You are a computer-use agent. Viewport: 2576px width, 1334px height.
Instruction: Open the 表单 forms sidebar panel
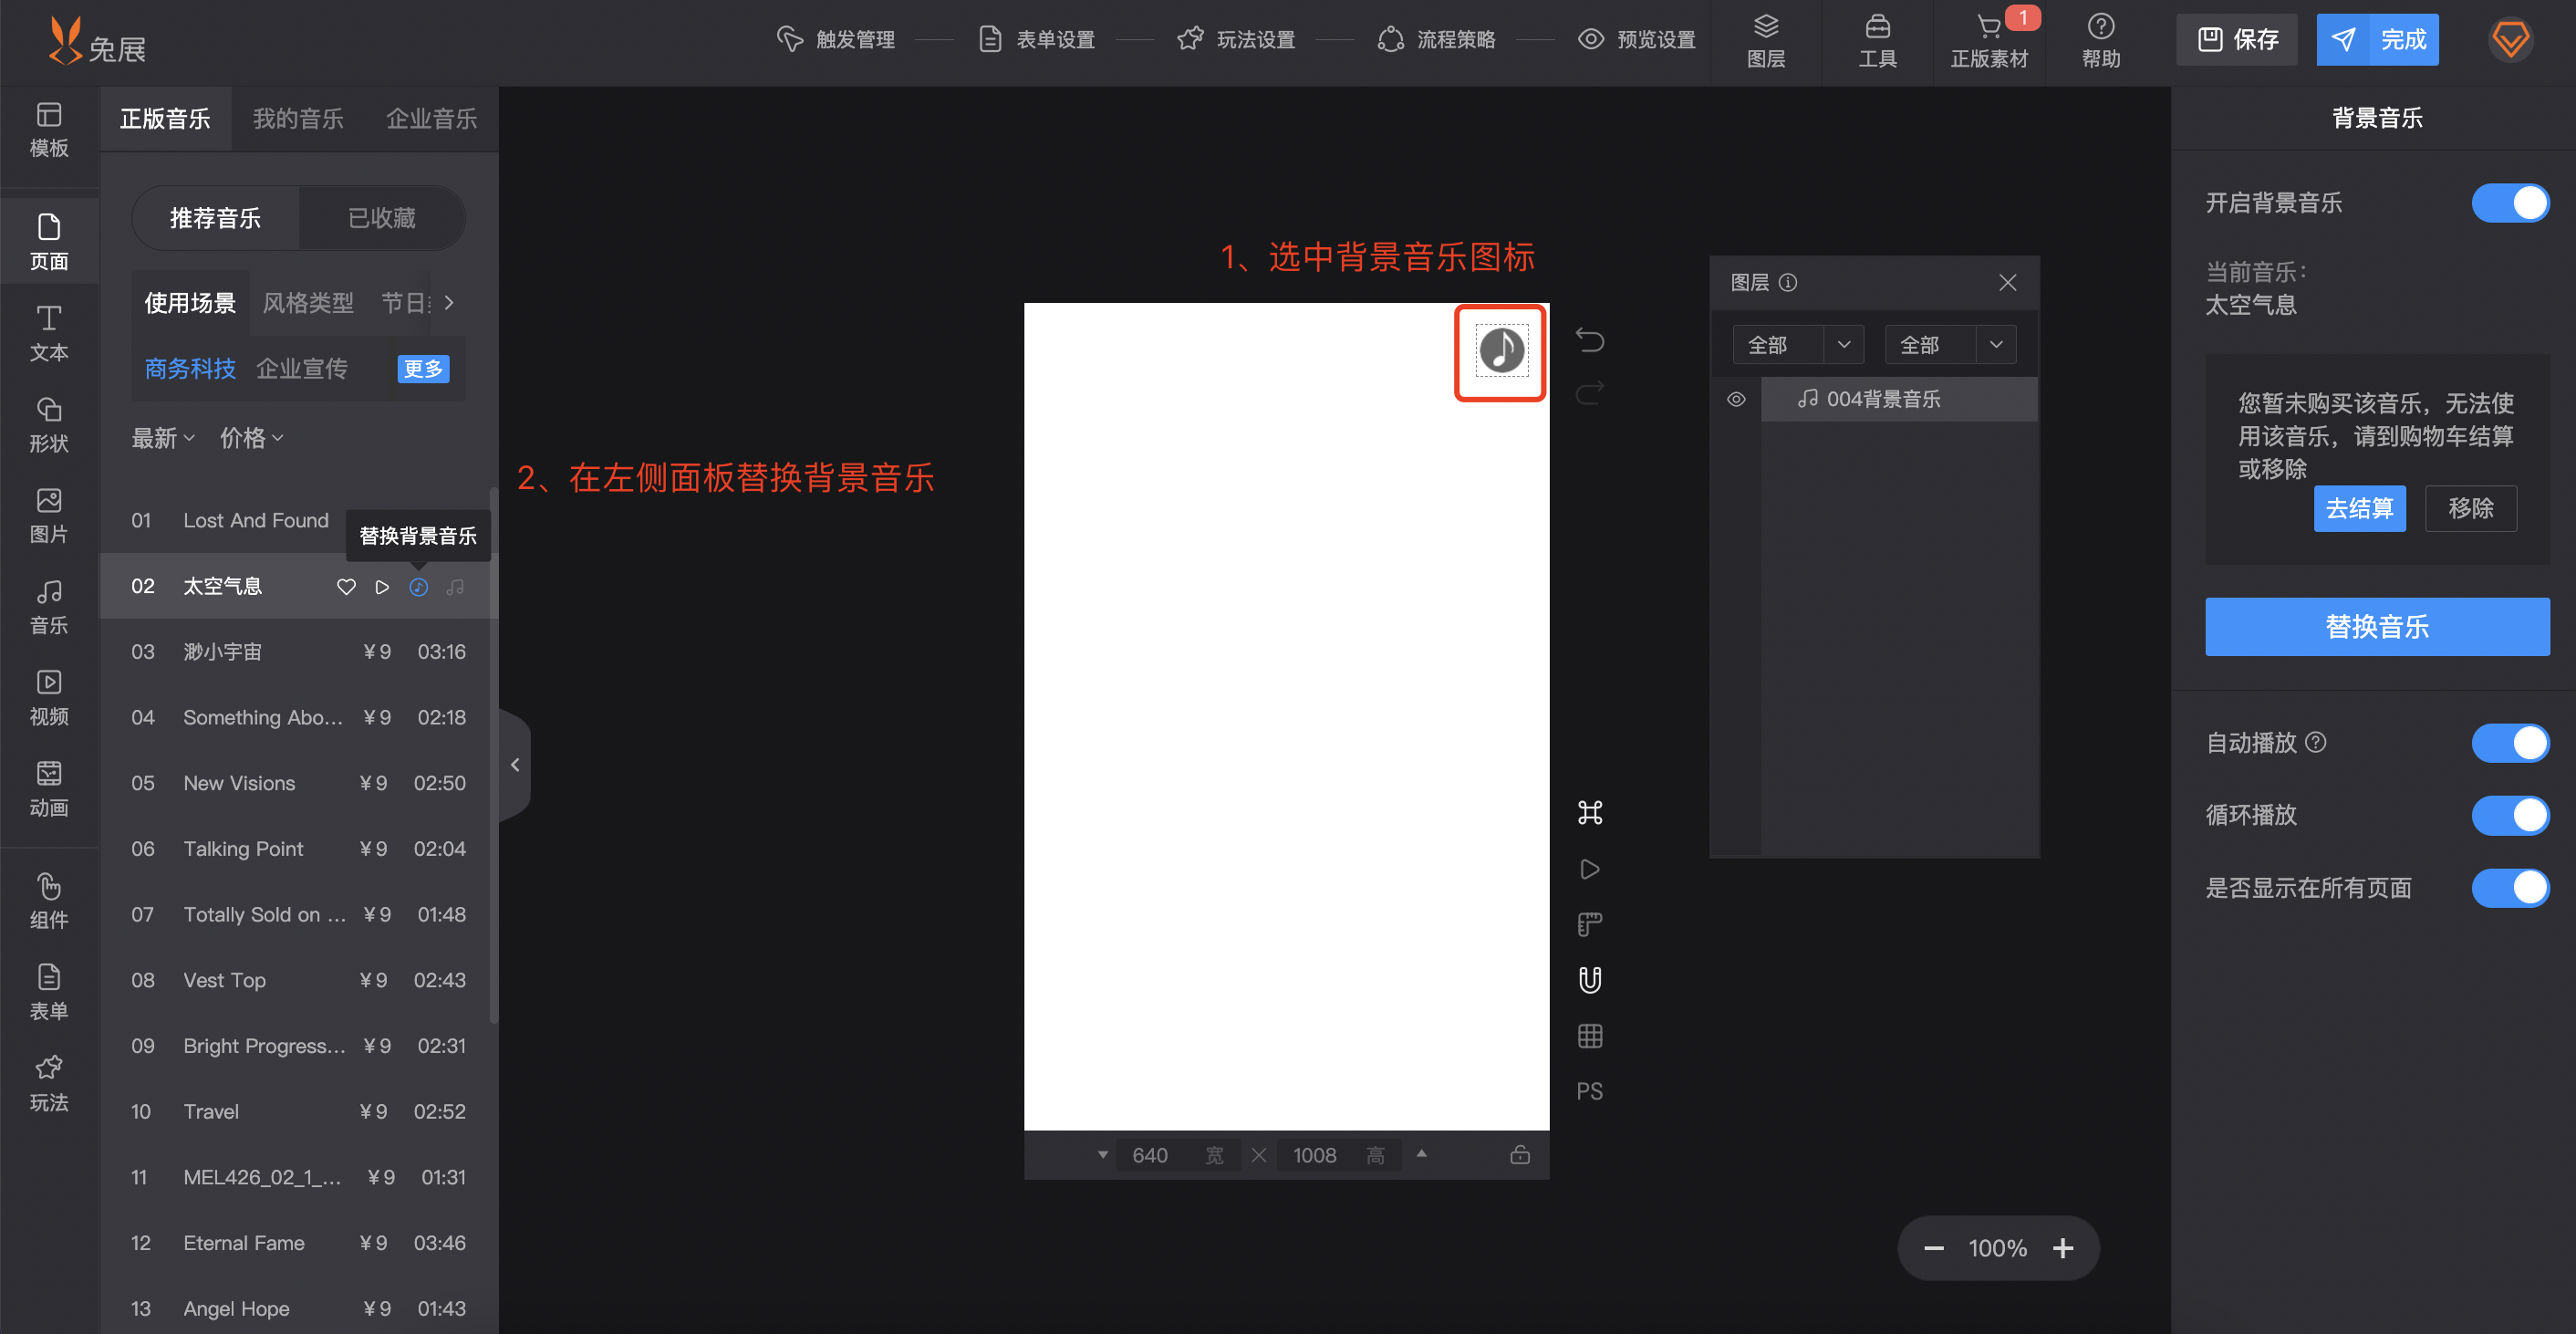[x=49, y=993]
